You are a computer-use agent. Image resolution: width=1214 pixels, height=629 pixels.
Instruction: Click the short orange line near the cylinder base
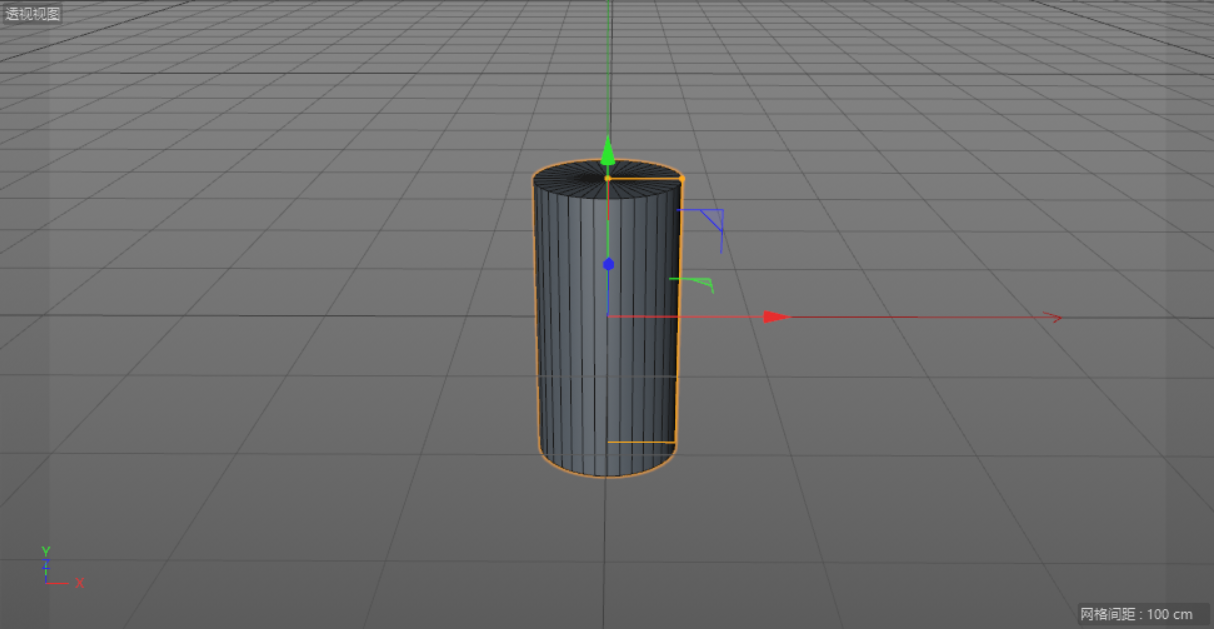[641, 442]
